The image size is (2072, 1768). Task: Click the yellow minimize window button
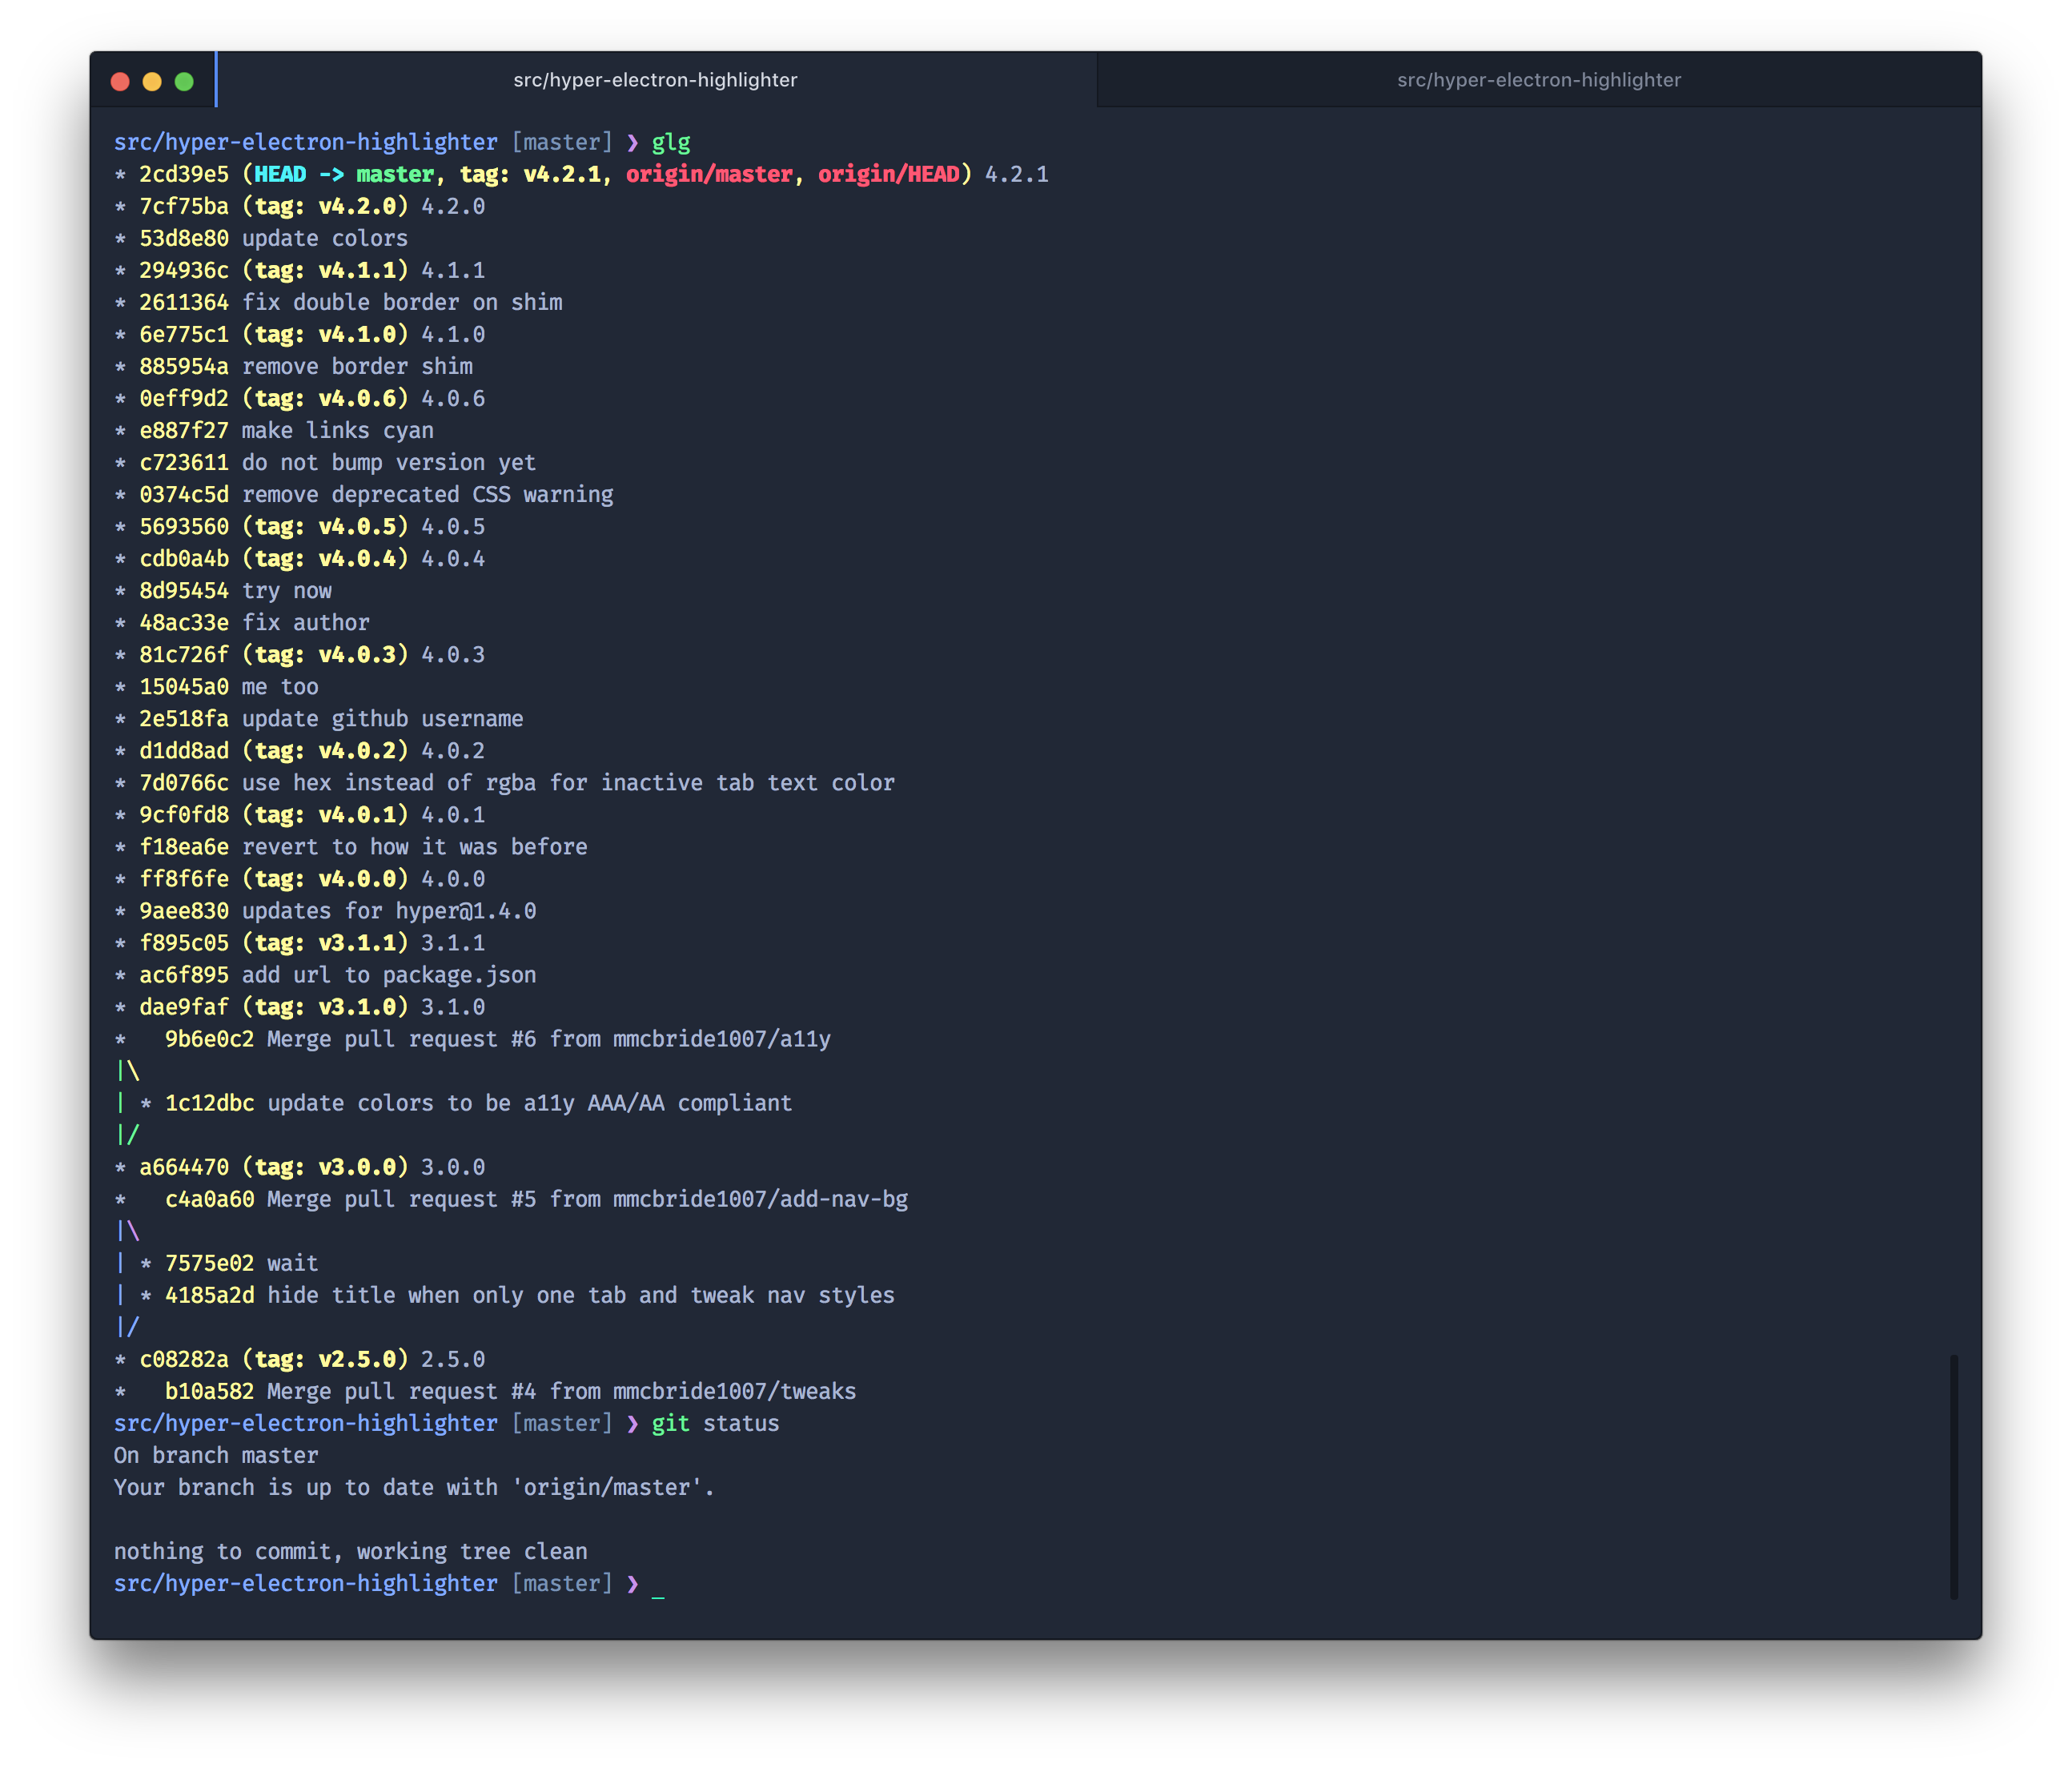pyautogui.click(x=152, y=82)
